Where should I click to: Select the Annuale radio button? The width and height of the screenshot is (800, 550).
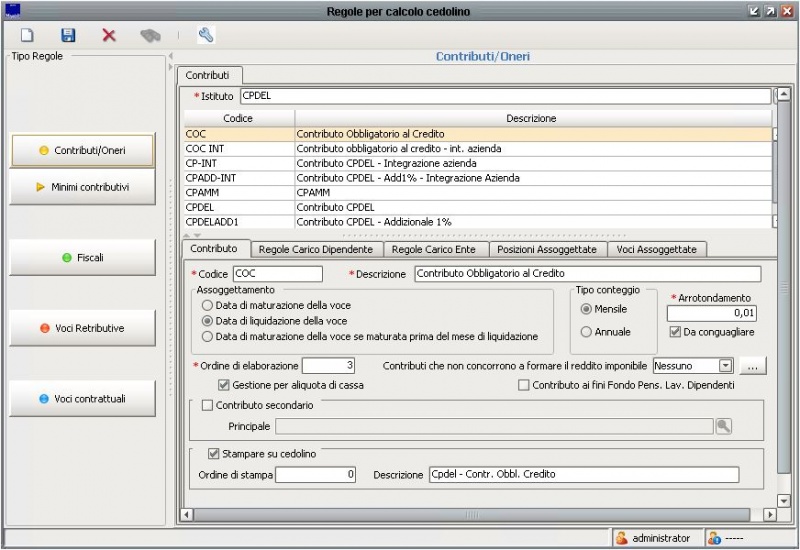click(586, 331)
